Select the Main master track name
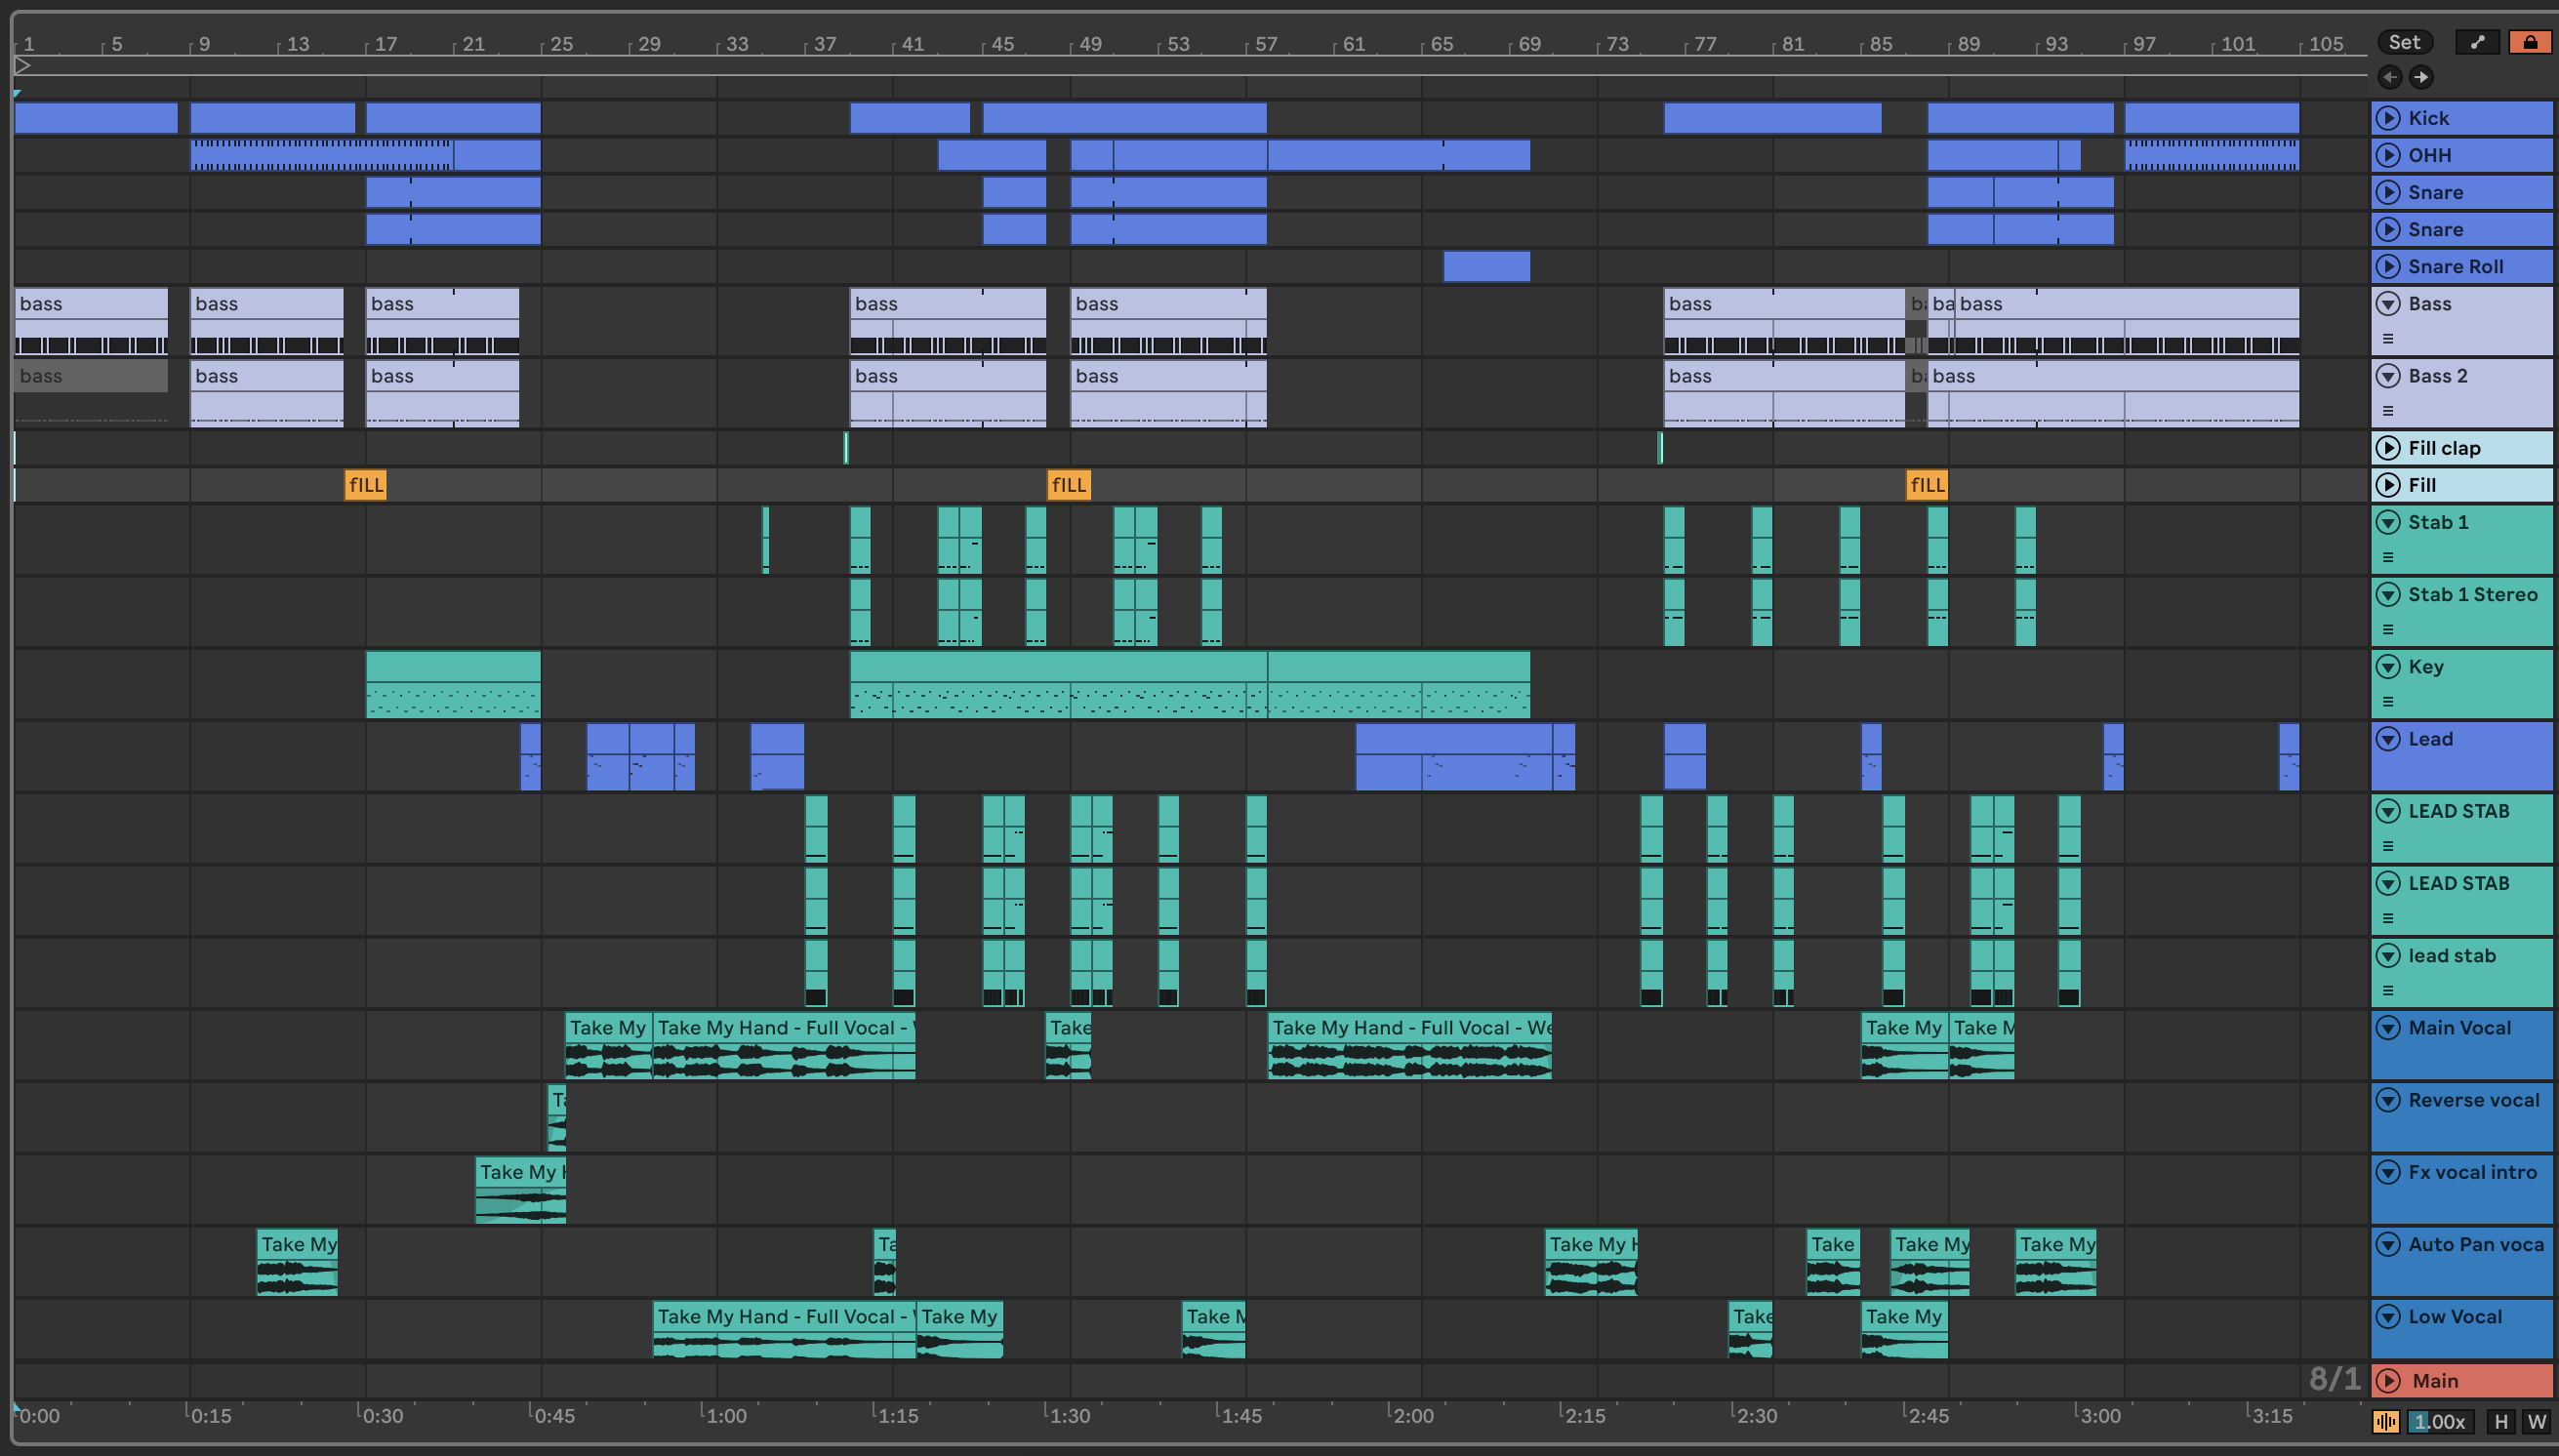The image size is (2559, 1456). (x=2435, y=1380)
